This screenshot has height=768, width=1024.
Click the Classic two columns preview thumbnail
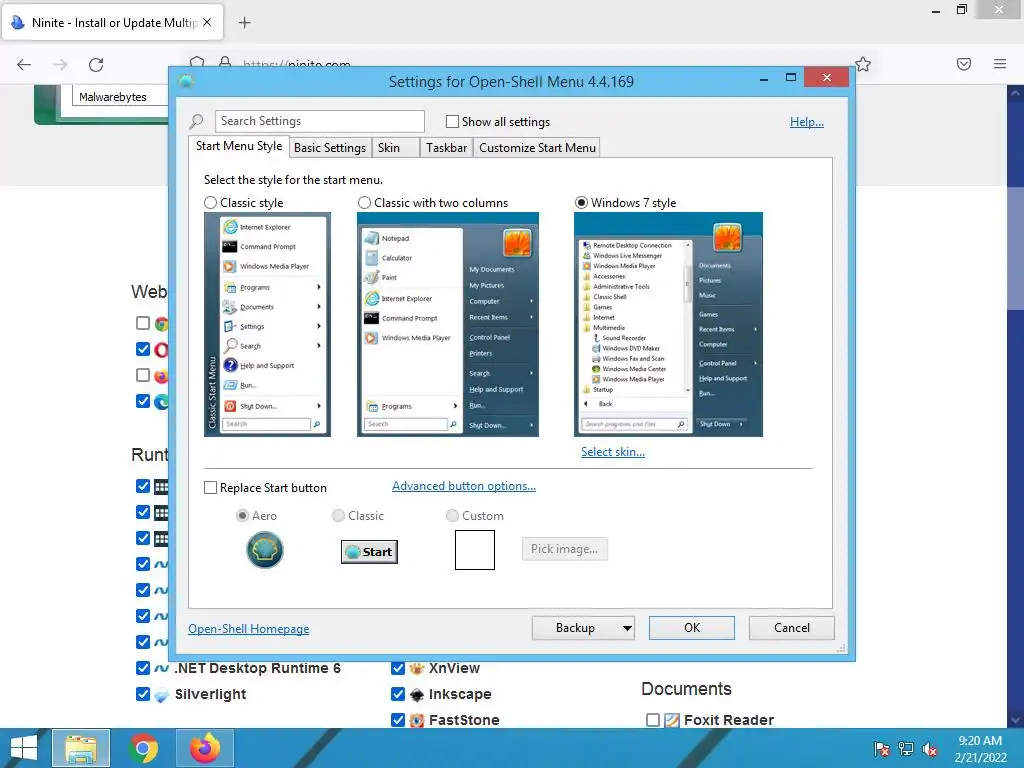pos(447,325)
